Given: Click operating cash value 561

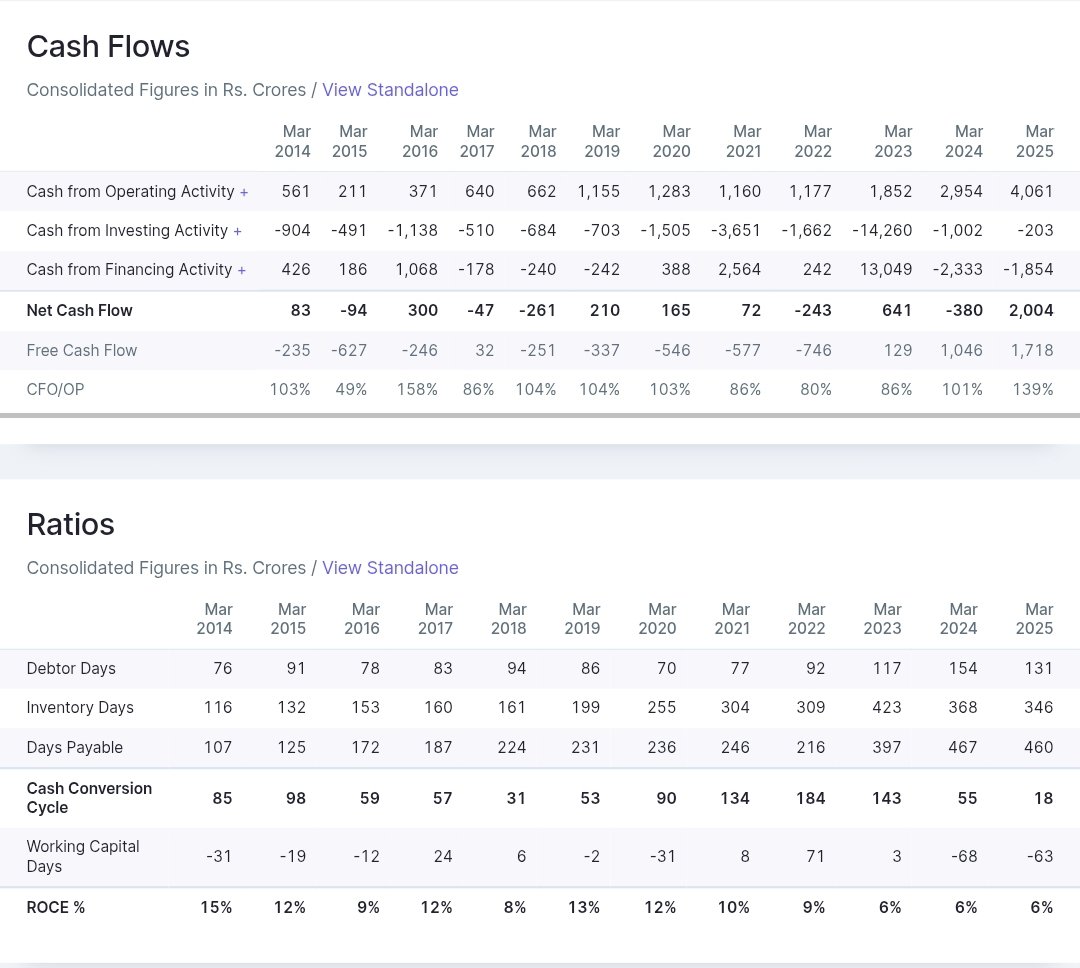Looking at the screenshot, I should pos(296,192).
